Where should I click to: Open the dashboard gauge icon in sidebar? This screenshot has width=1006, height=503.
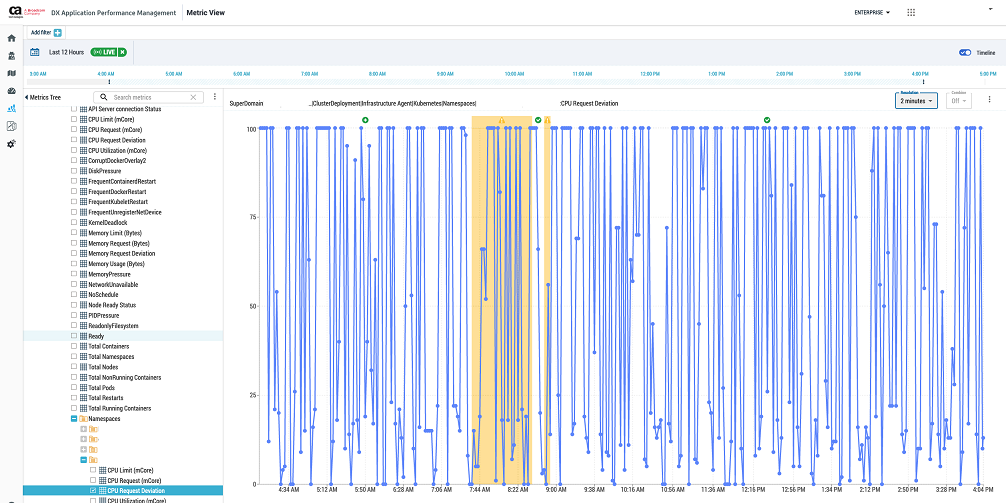click(x=11, y=91)
